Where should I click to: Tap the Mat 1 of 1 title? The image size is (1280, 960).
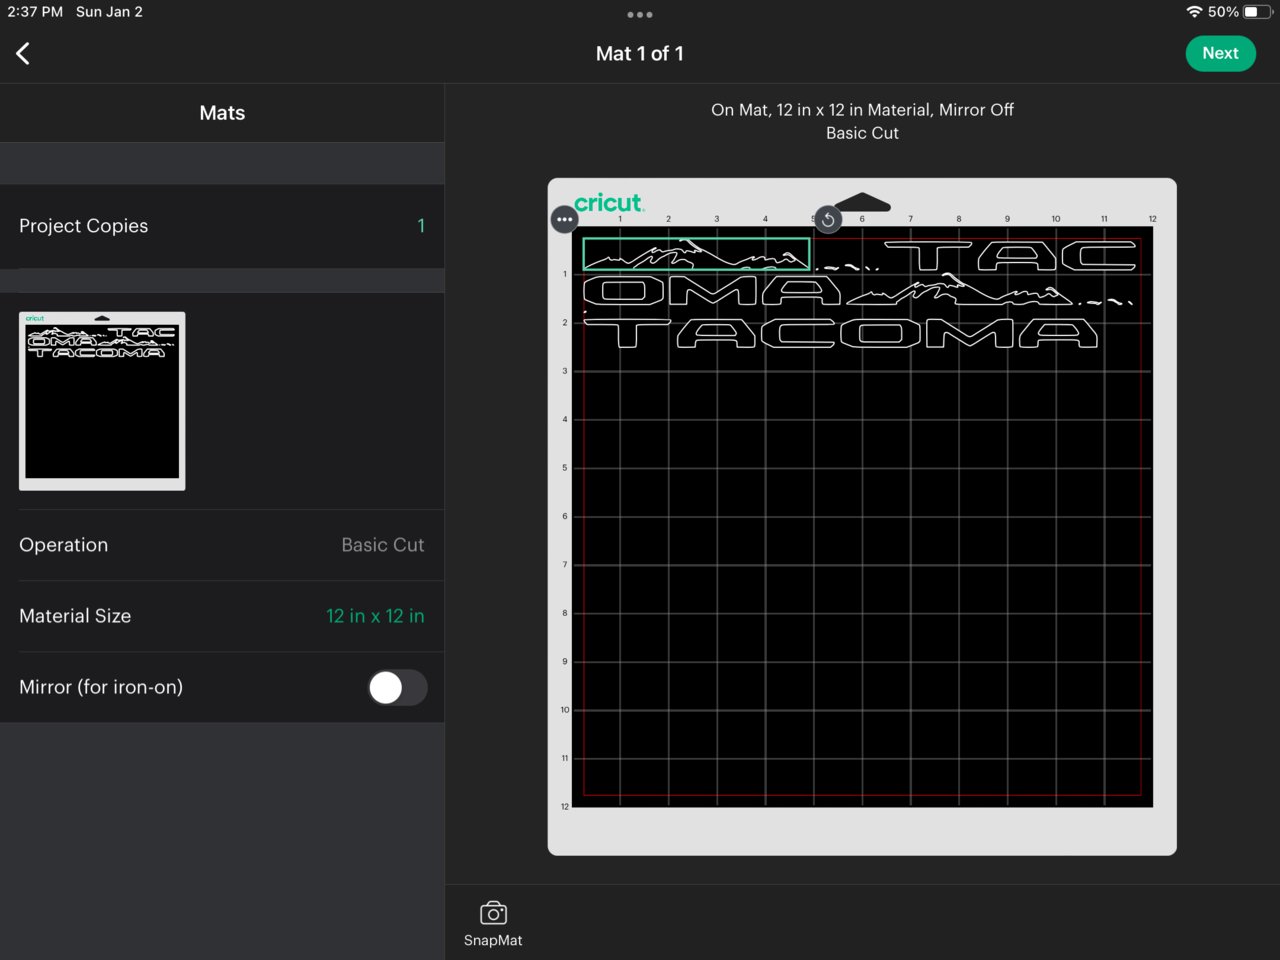point(640,54)
